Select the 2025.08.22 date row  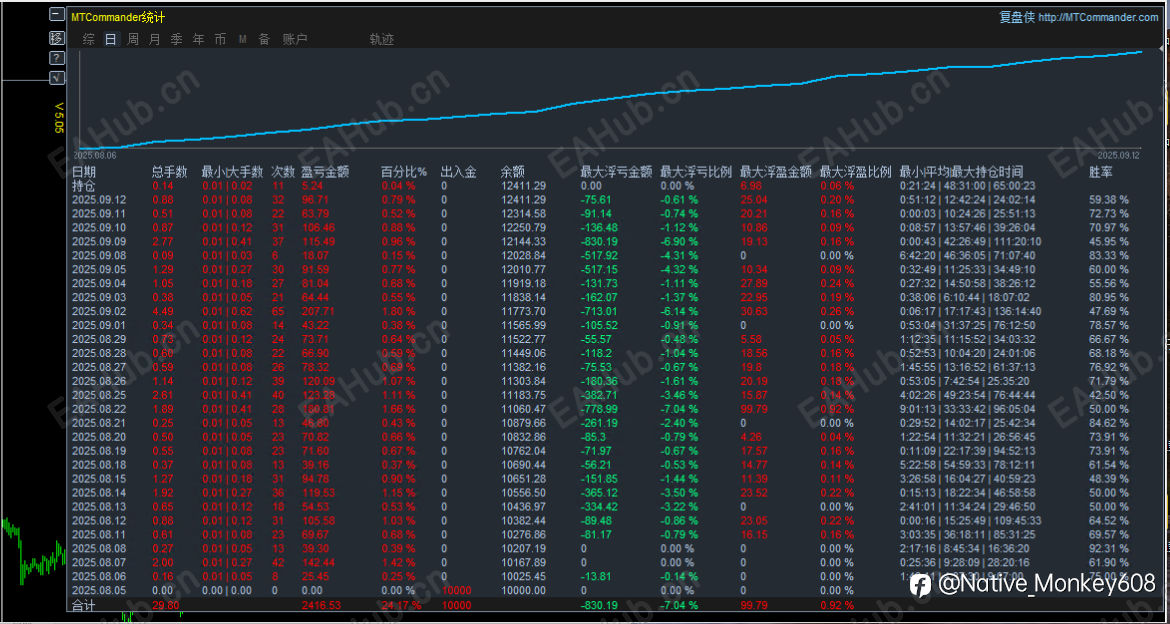(x=98, y=409)
